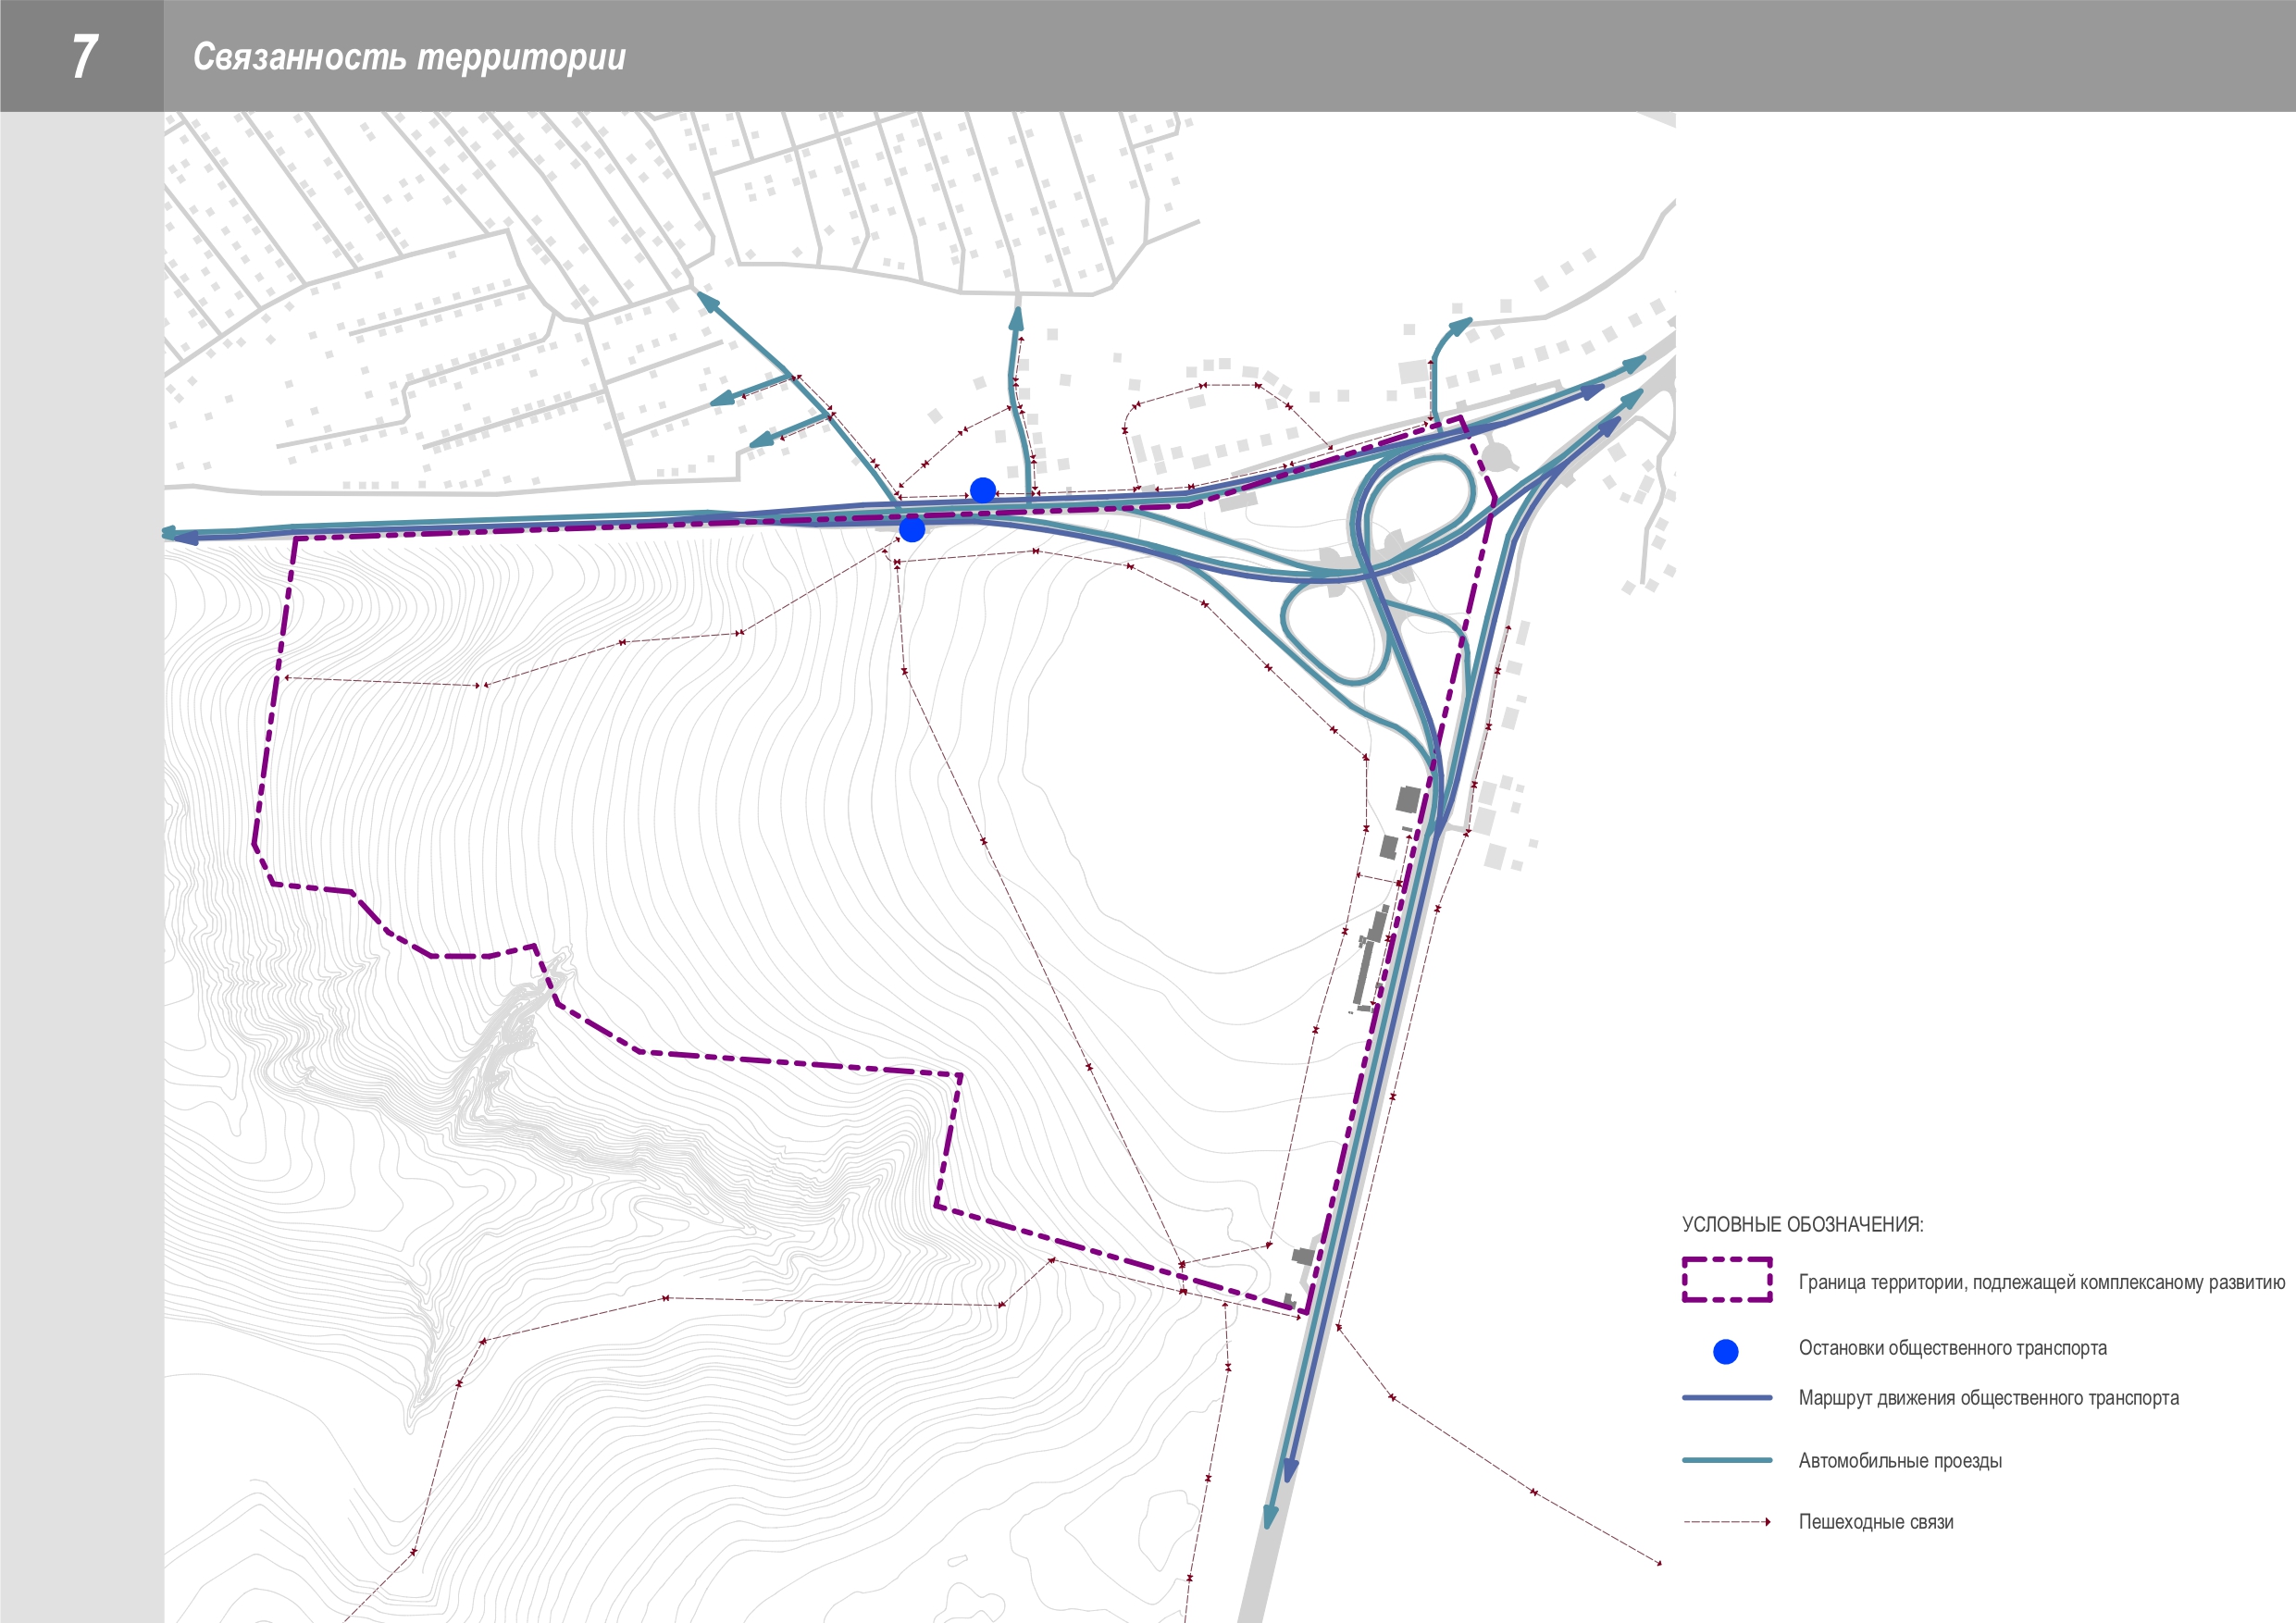Click the 'Пешеходные связи' legend label
Viewport: 2296px width, 1623px height.
[x=1875, y=1522]
